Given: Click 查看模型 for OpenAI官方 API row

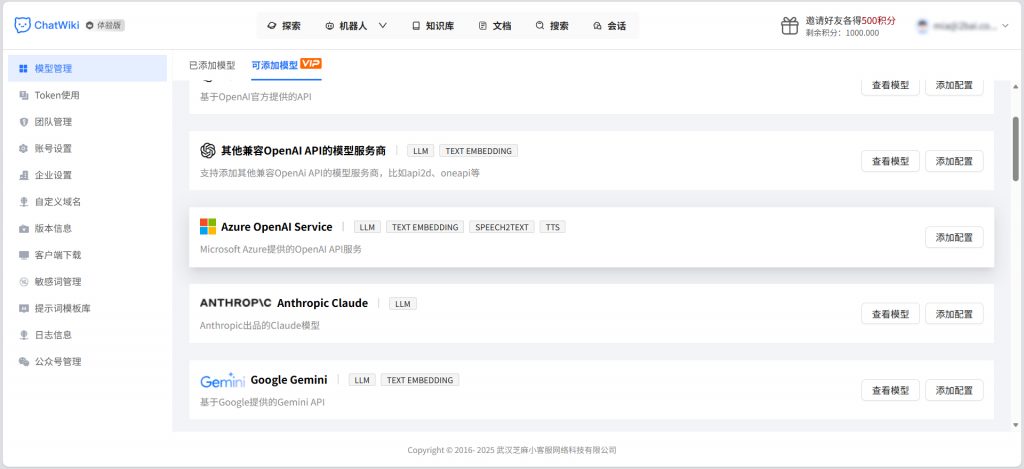Looking at the screenshot, I should (x=890, y=86).
